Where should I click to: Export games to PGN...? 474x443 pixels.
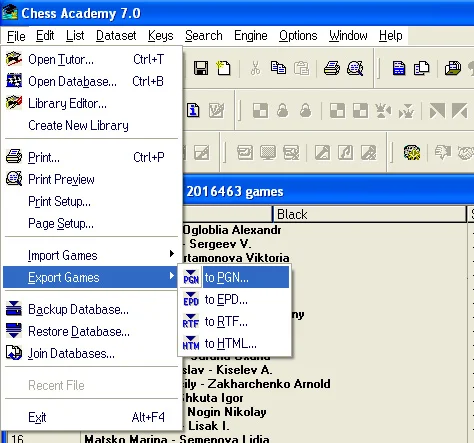235,277
